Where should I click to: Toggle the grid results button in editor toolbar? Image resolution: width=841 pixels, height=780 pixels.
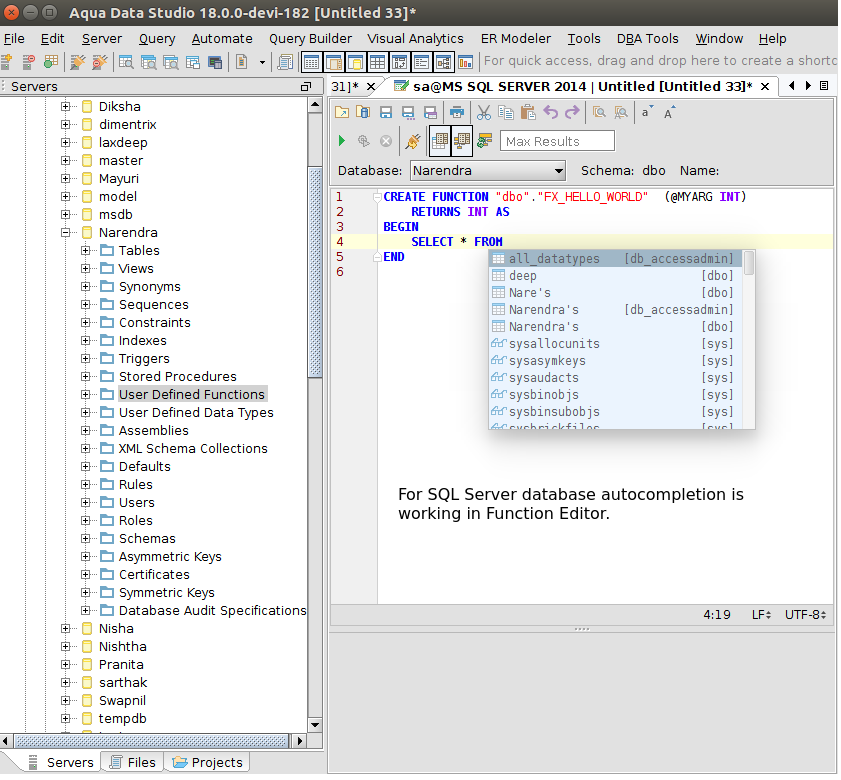click(x=440, y=141)
